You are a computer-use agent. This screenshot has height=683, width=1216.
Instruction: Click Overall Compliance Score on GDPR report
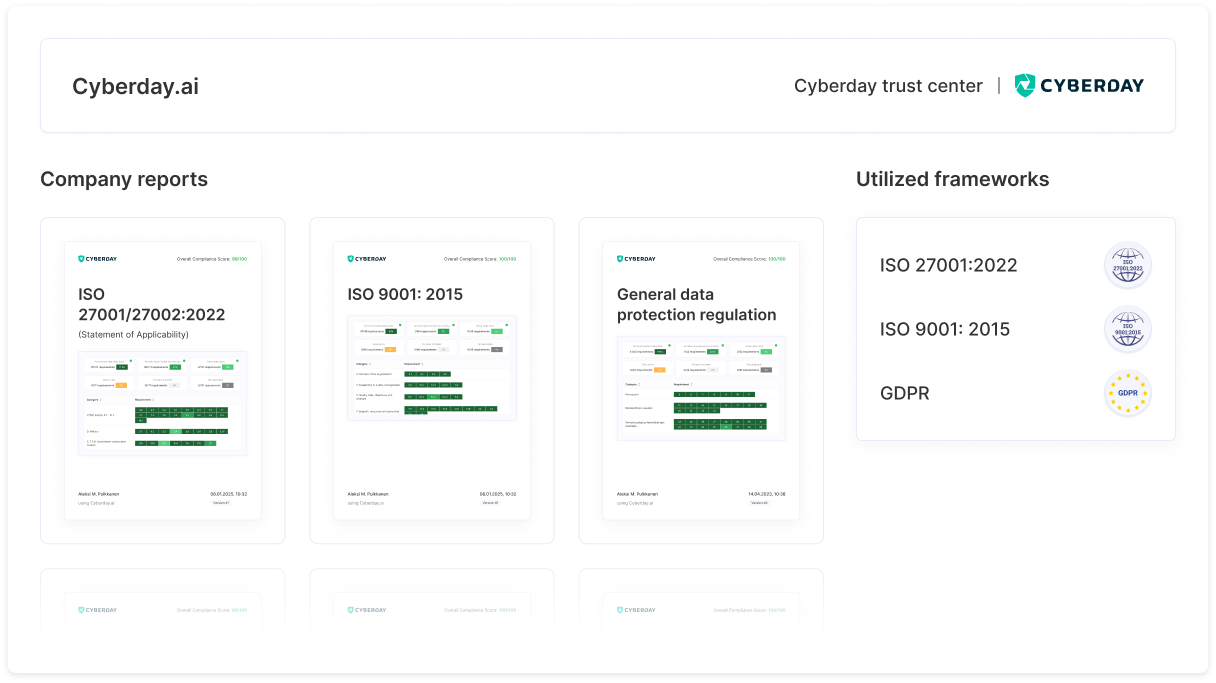pos(749,259)
